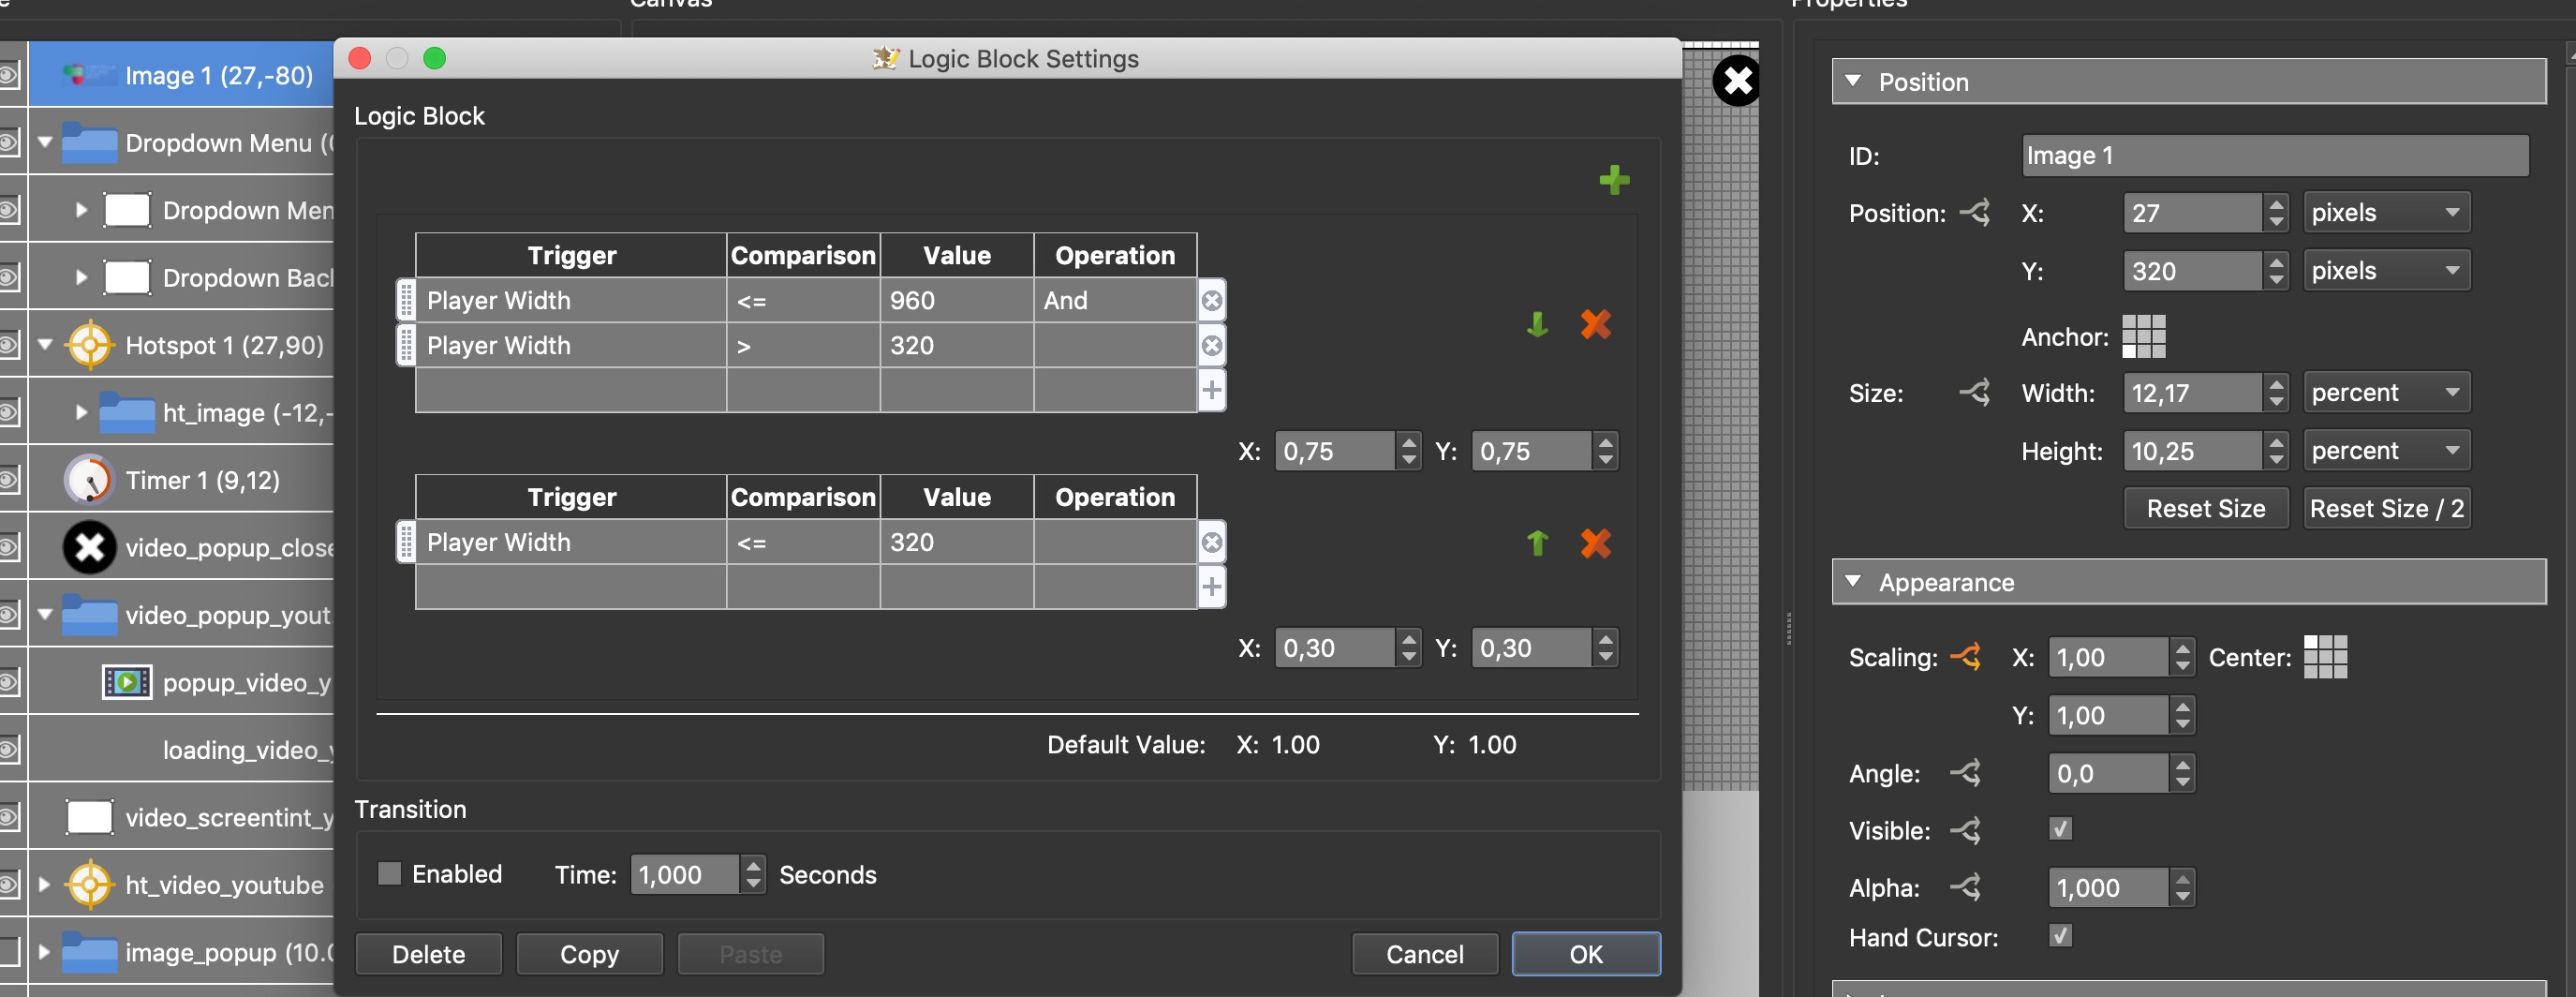
Task: Click drag handle of Player Width <= 320 row
Action: [x=406, y=542]
